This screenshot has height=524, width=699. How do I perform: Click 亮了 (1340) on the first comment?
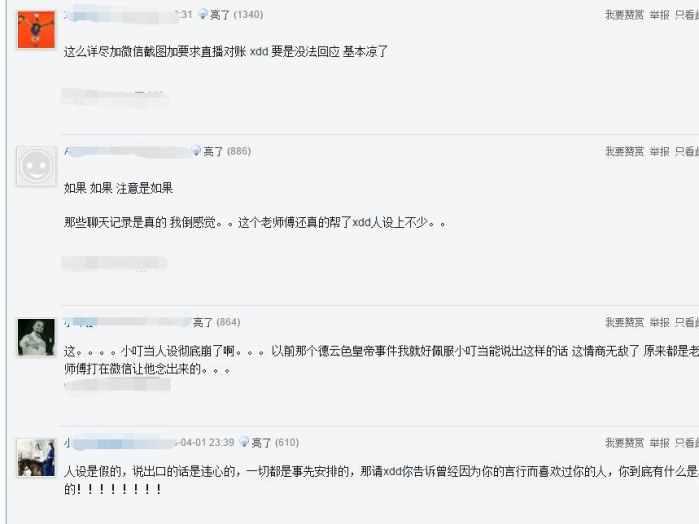(x=236, y=15)
